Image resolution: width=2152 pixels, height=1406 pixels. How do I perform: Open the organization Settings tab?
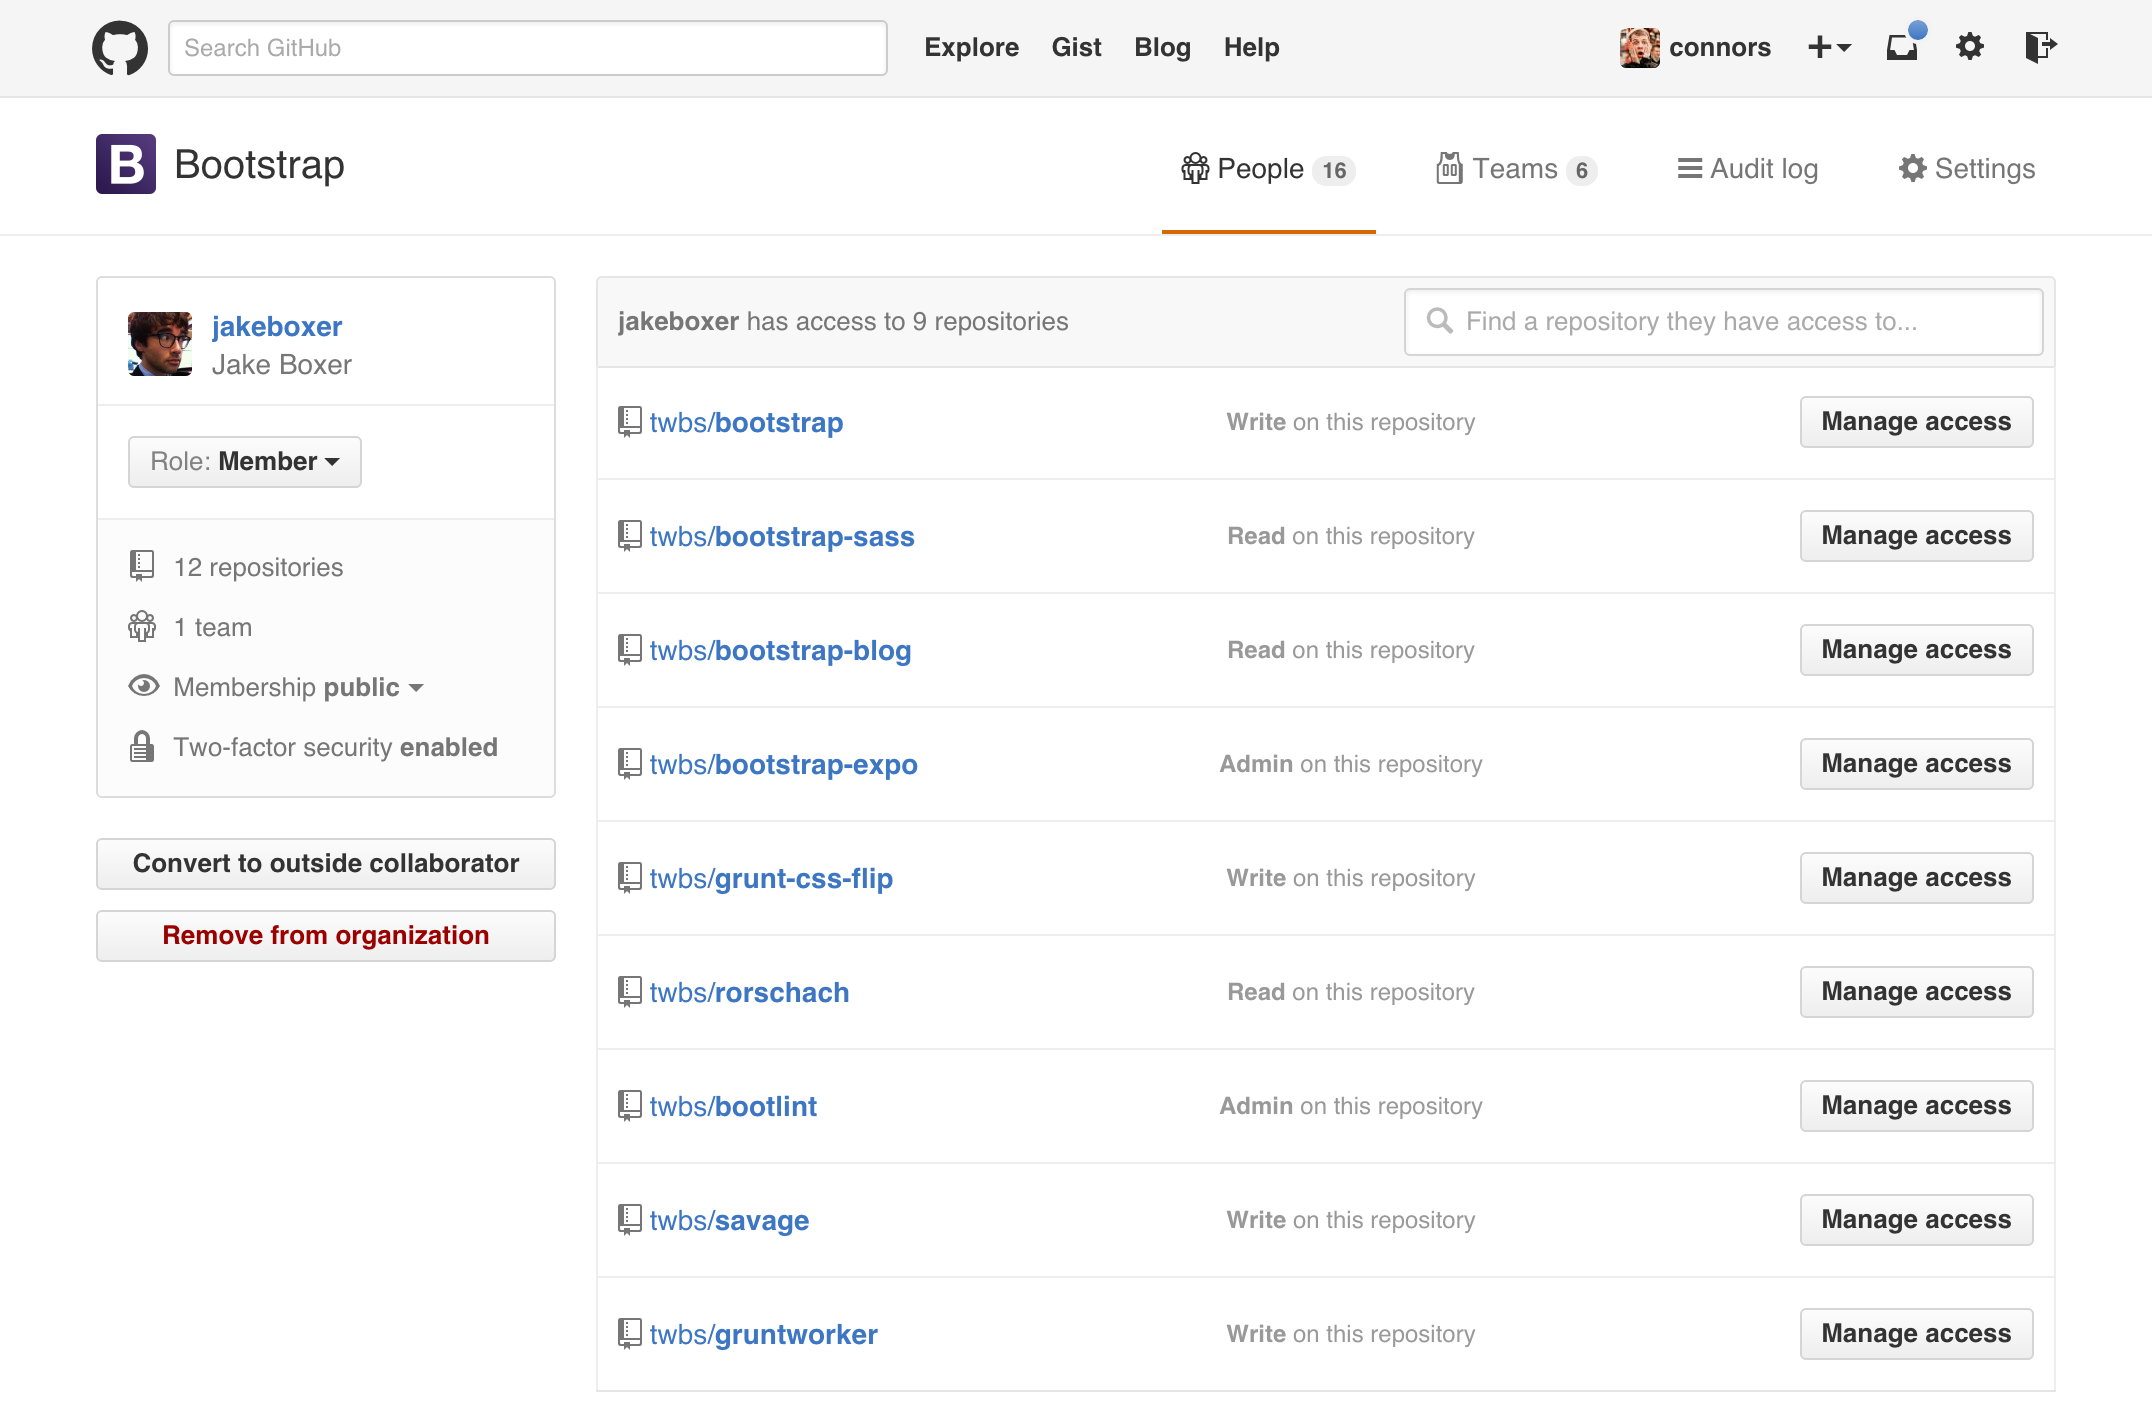coord(1967,169)
